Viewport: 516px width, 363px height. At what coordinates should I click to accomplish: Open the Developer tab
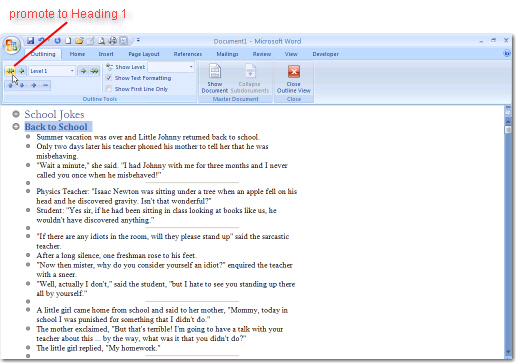coord(325,54)
